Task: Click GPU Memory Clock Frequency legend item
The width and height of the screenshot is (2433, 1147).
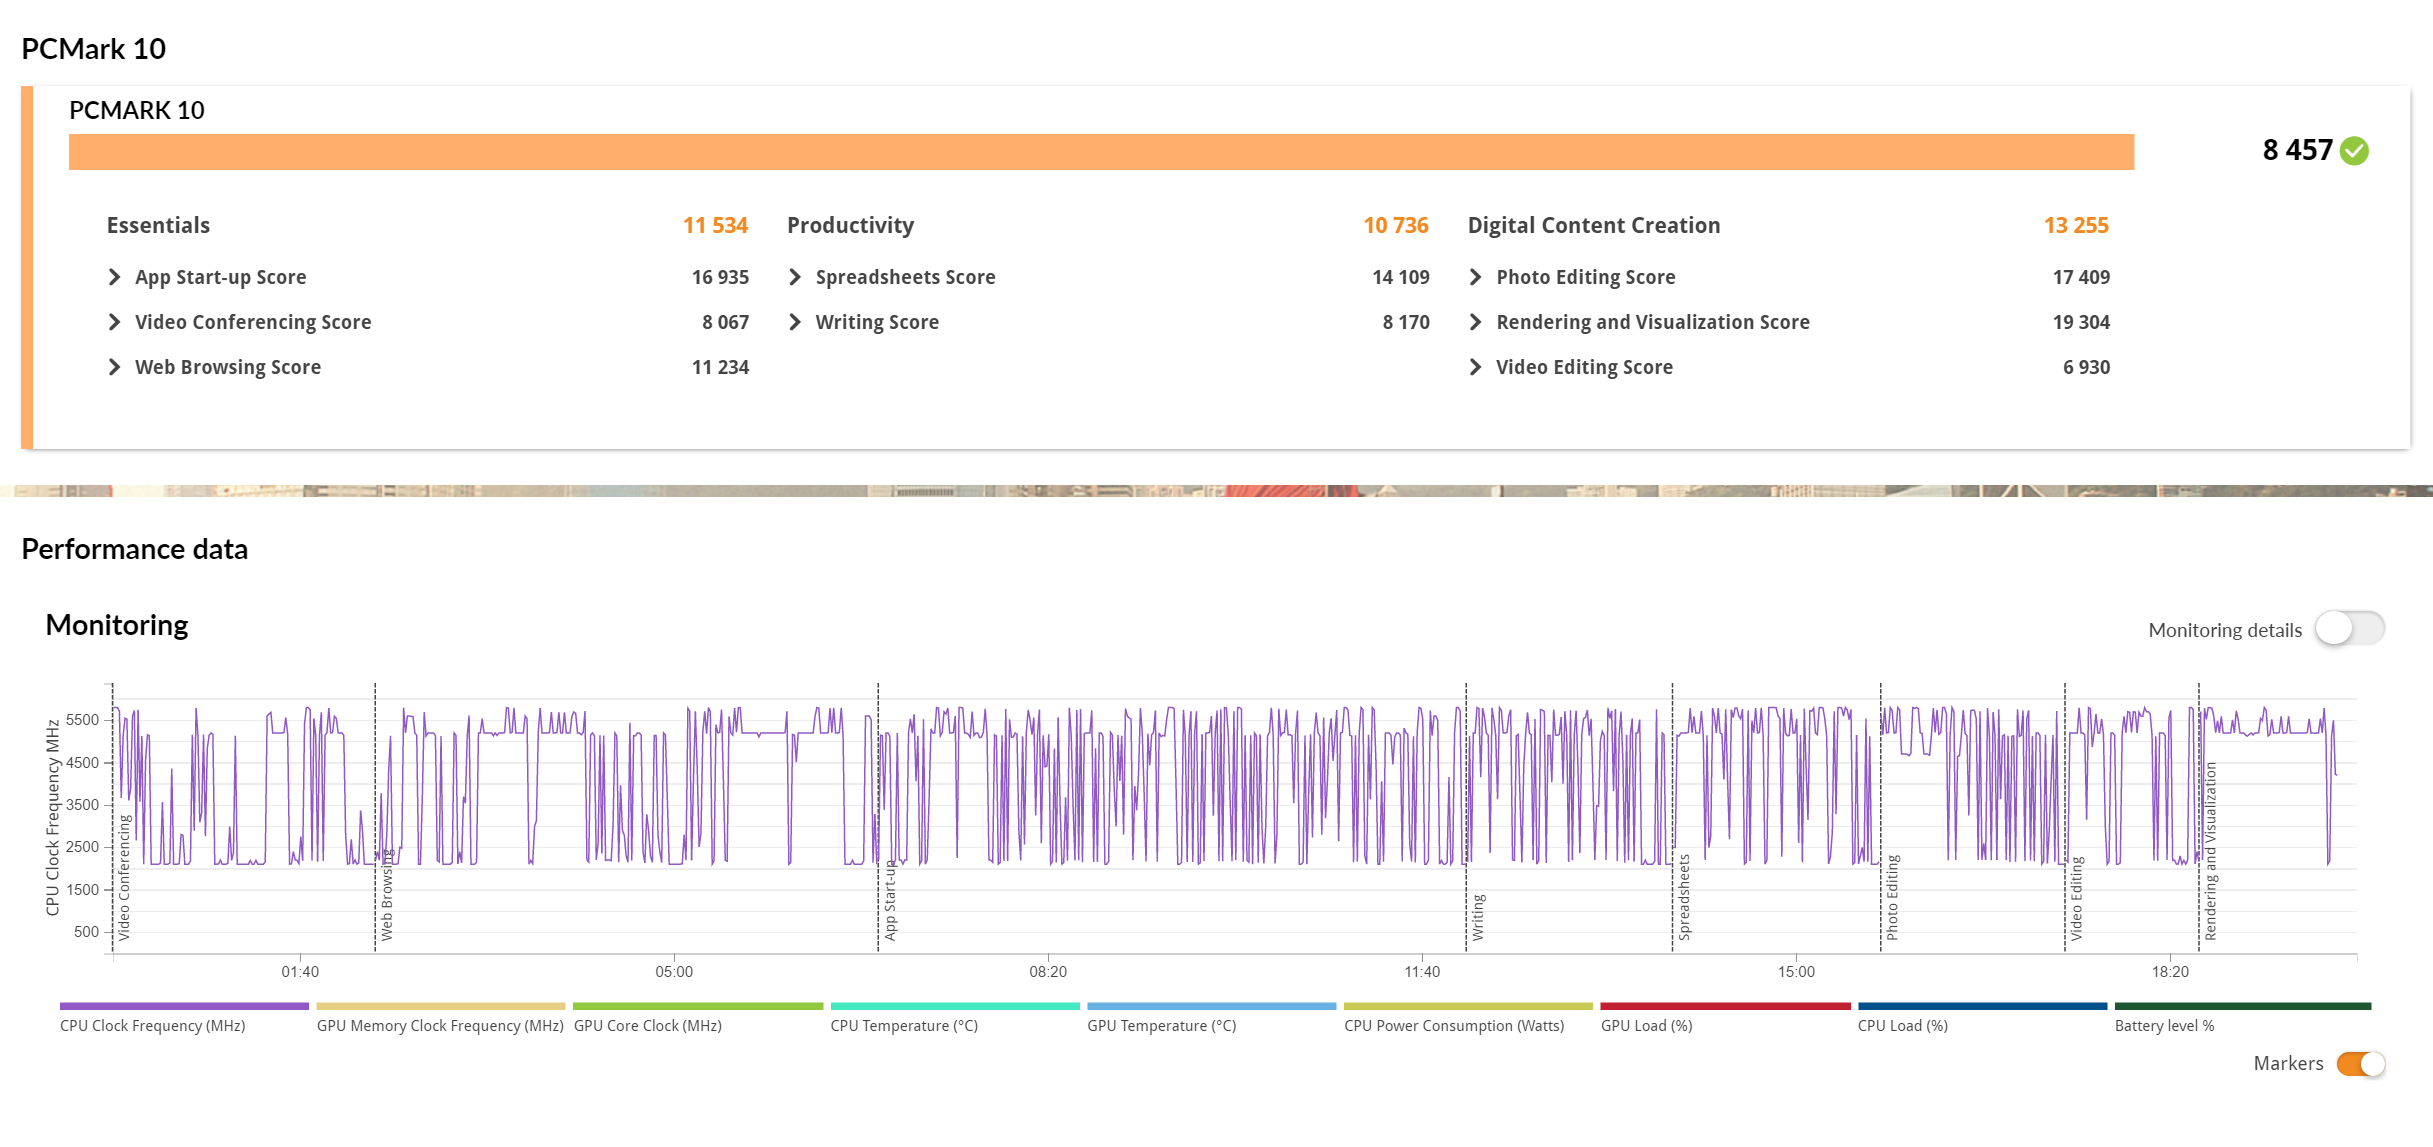Action: (440, 1025)
